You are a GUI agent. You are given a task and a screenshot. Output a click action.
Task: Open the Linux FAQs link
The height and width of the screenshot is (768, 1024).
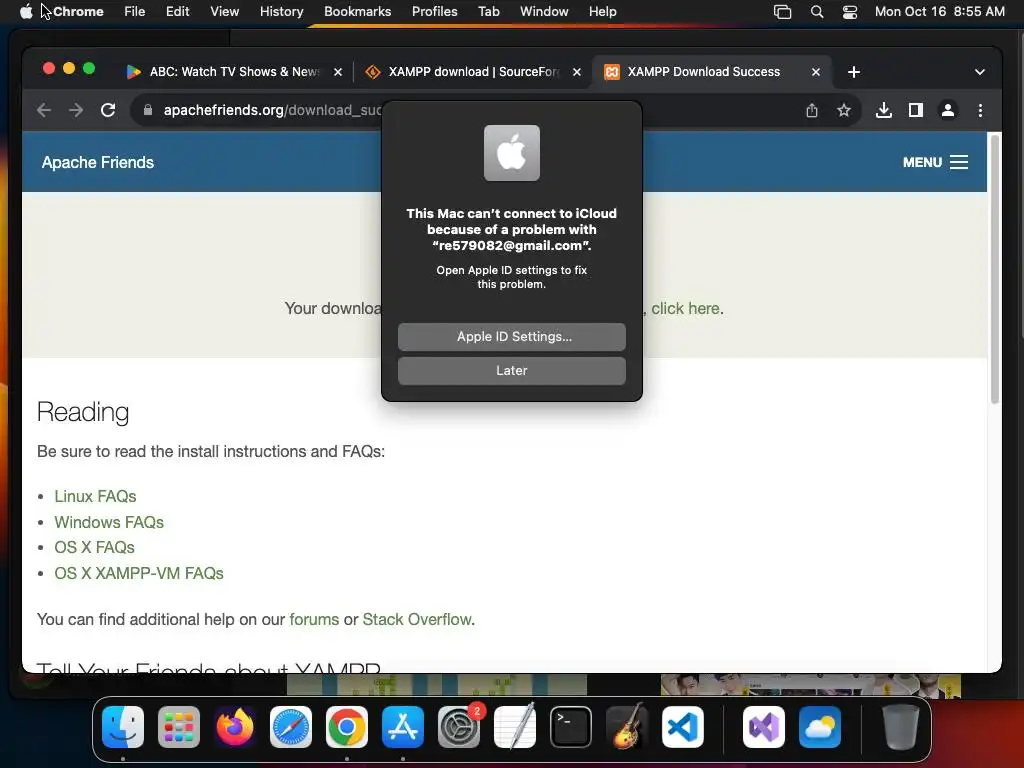tap(95, 496)
